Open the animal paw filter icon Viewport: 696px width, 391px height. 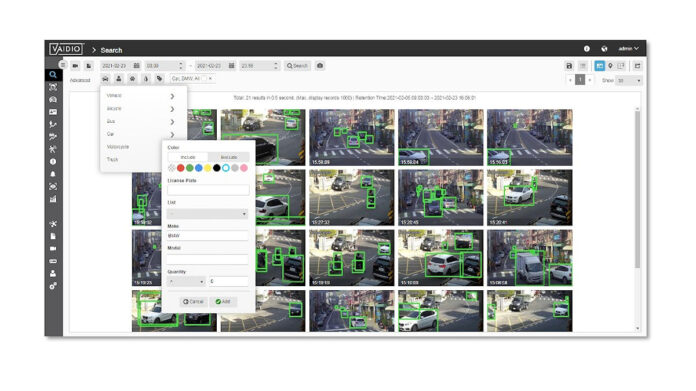point(132,79)
